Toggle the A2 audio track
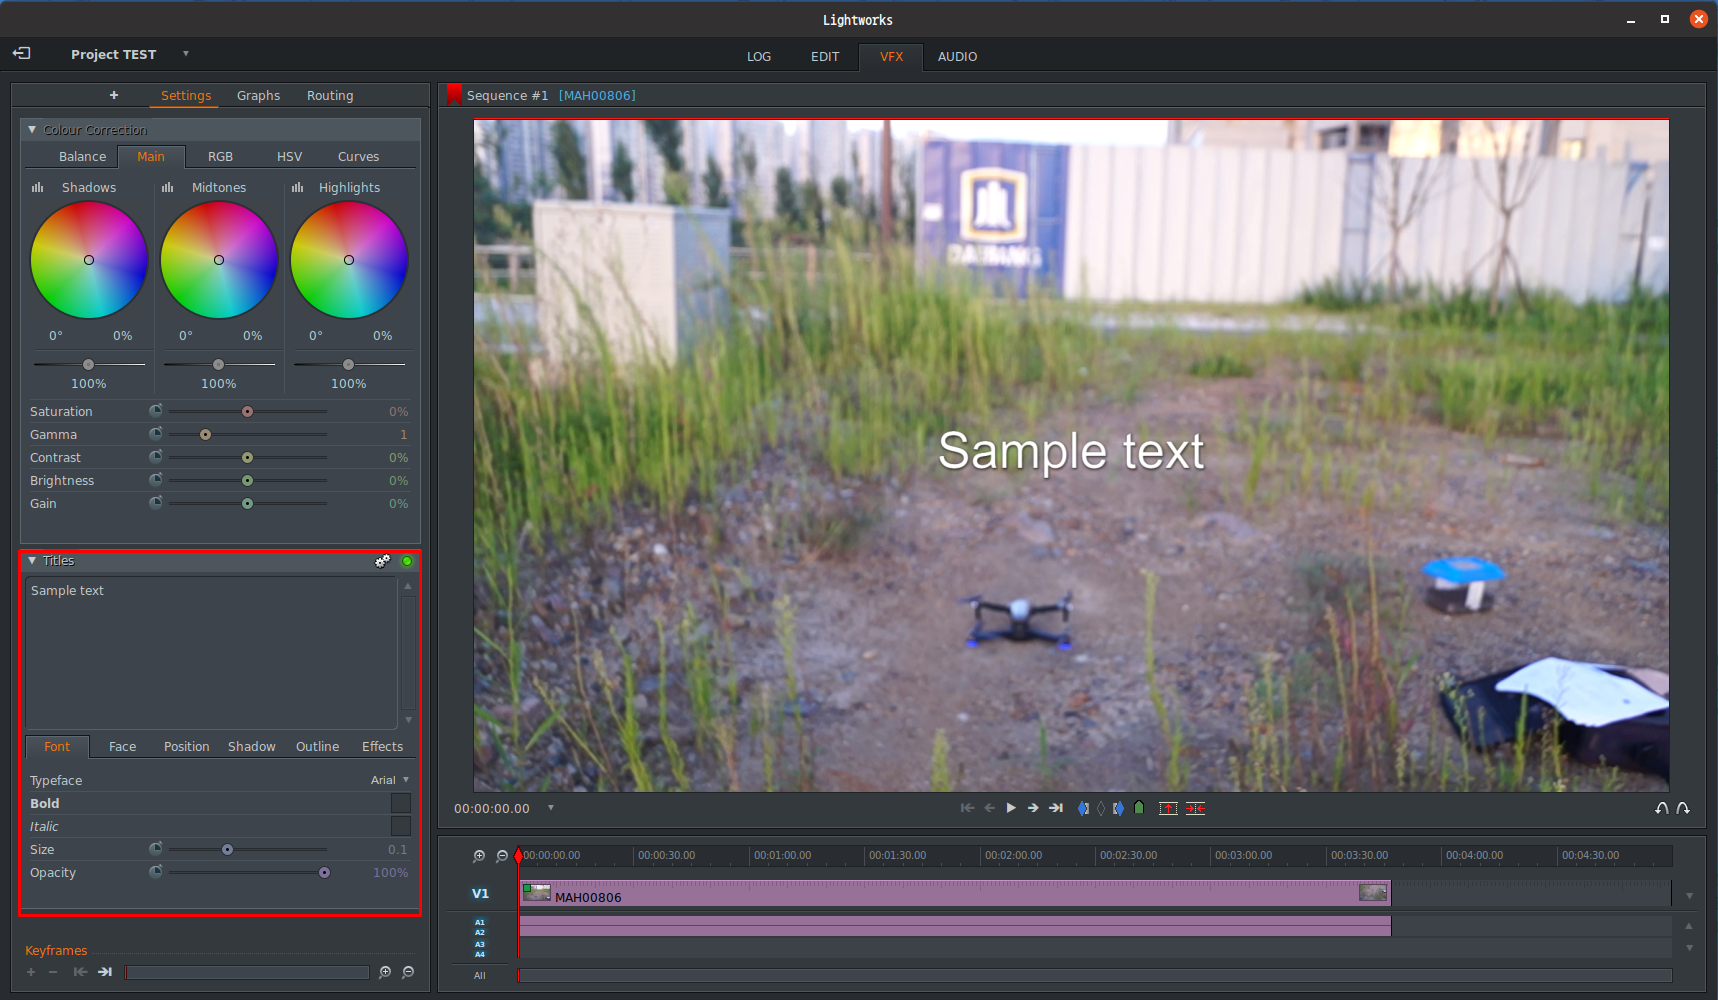This screenshot has width=1718, height=1000. pos(480,932)
